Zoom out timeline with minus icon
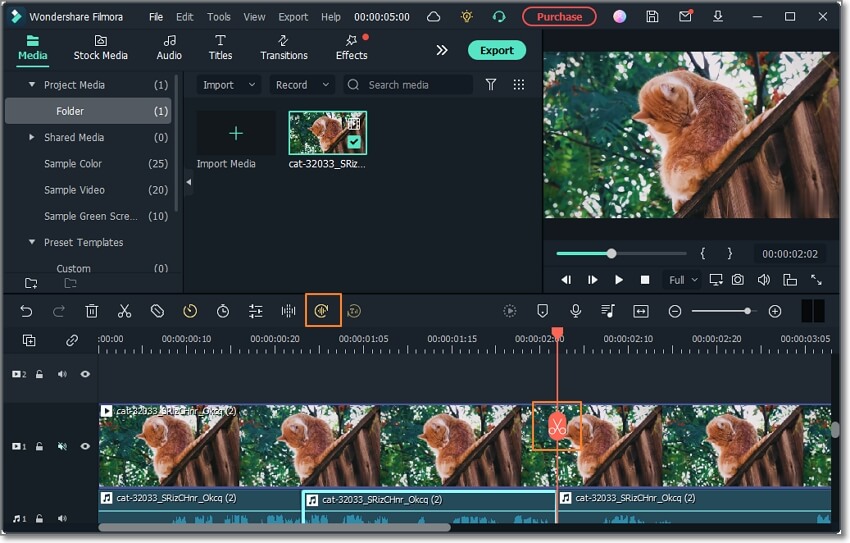850x543 pixels. [674, 312]
